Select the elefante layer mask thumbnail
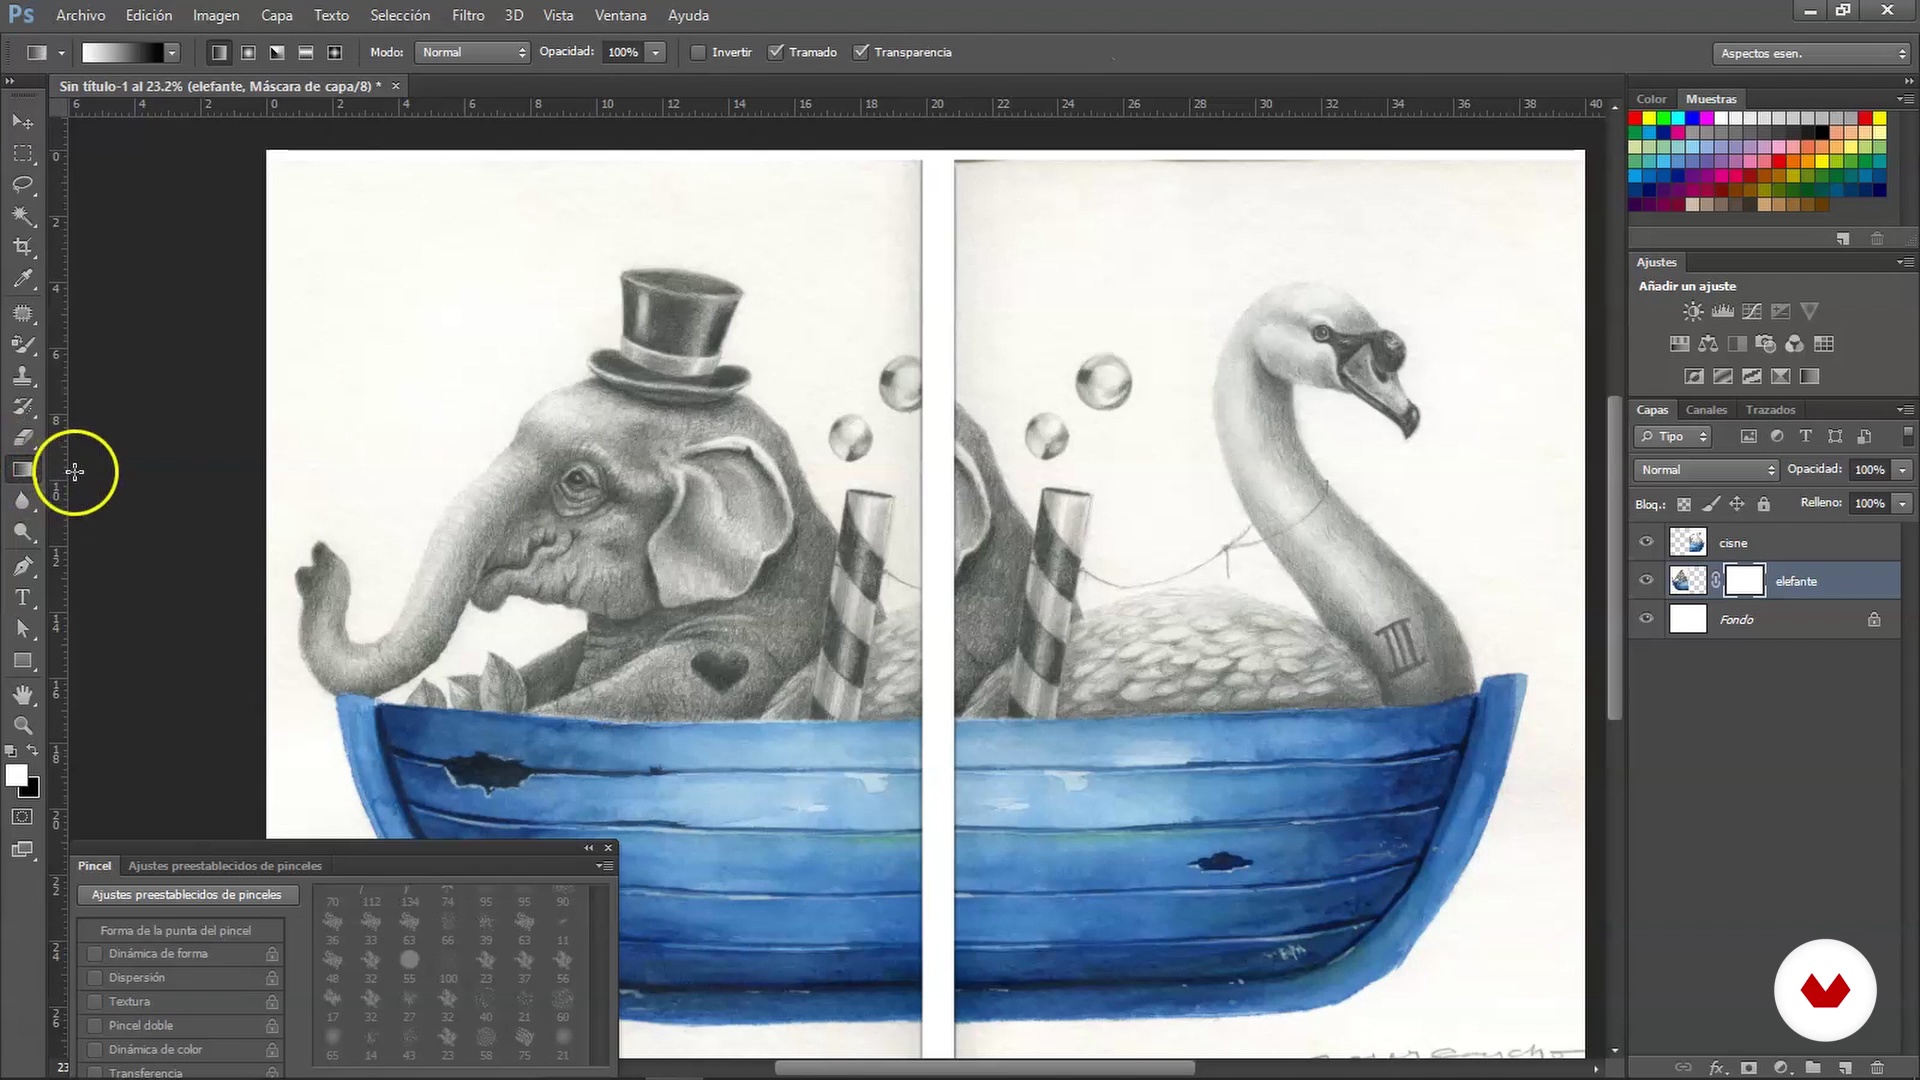The height and width of the screenshot is (1080, 1920). (x=1744, y=580)
